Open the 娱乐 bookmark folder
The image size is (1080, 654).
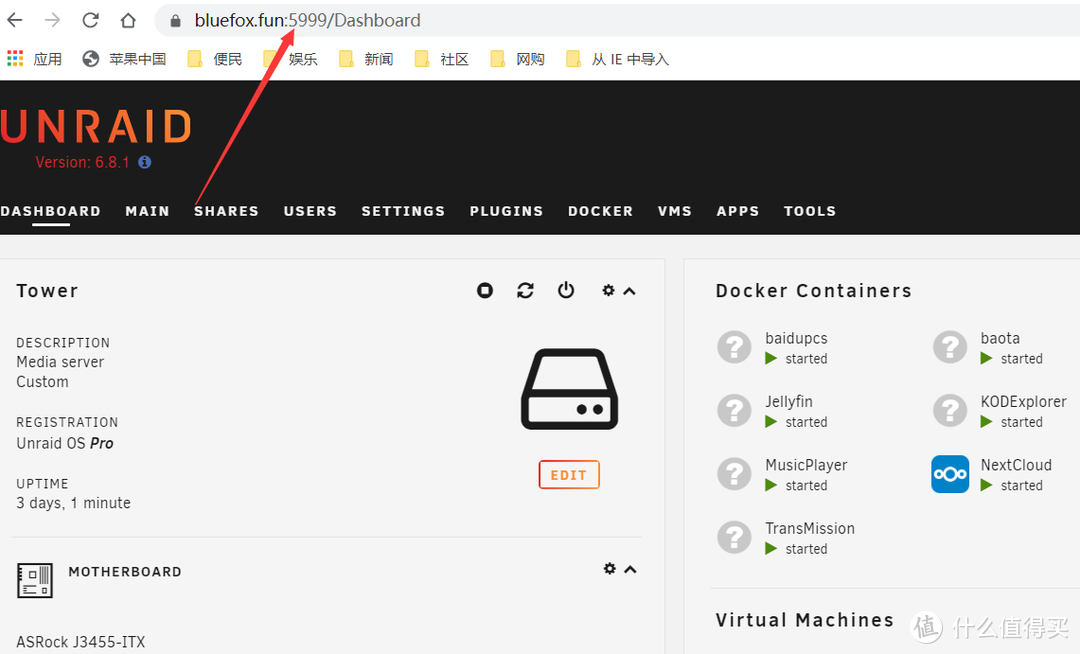[291, 59]
